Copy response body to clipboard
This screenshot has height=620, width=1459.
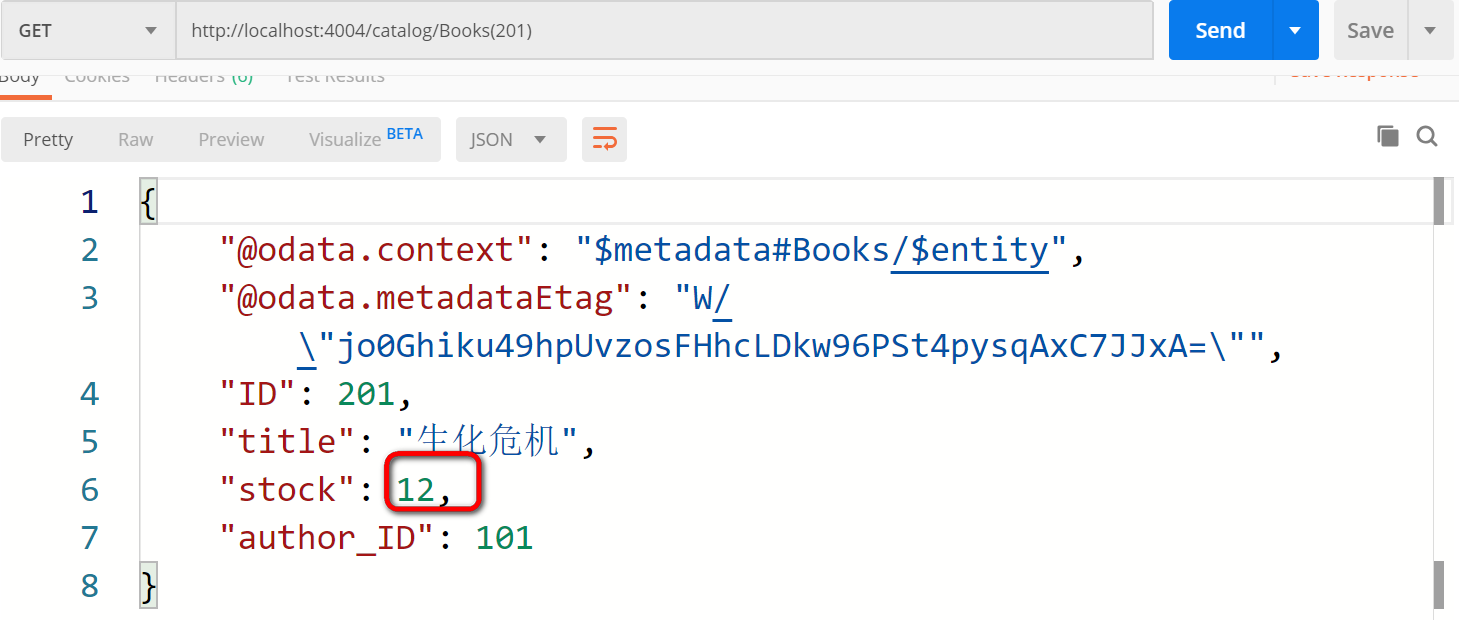click(x=1387, y=136)
